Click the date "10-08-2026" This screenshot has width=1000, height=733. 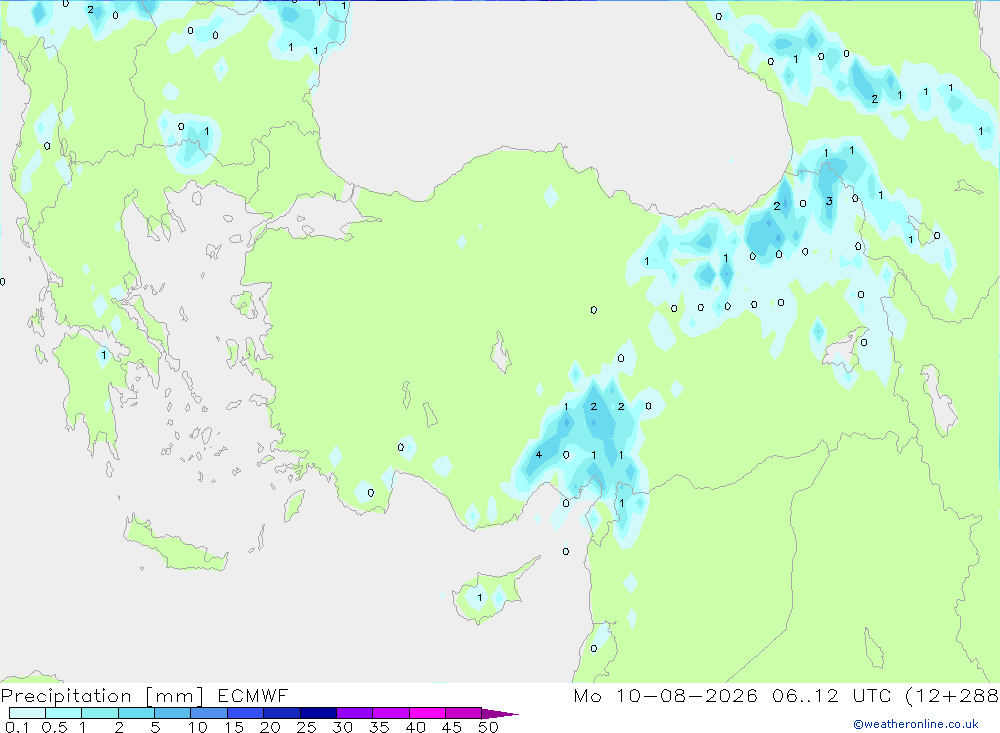687,695
